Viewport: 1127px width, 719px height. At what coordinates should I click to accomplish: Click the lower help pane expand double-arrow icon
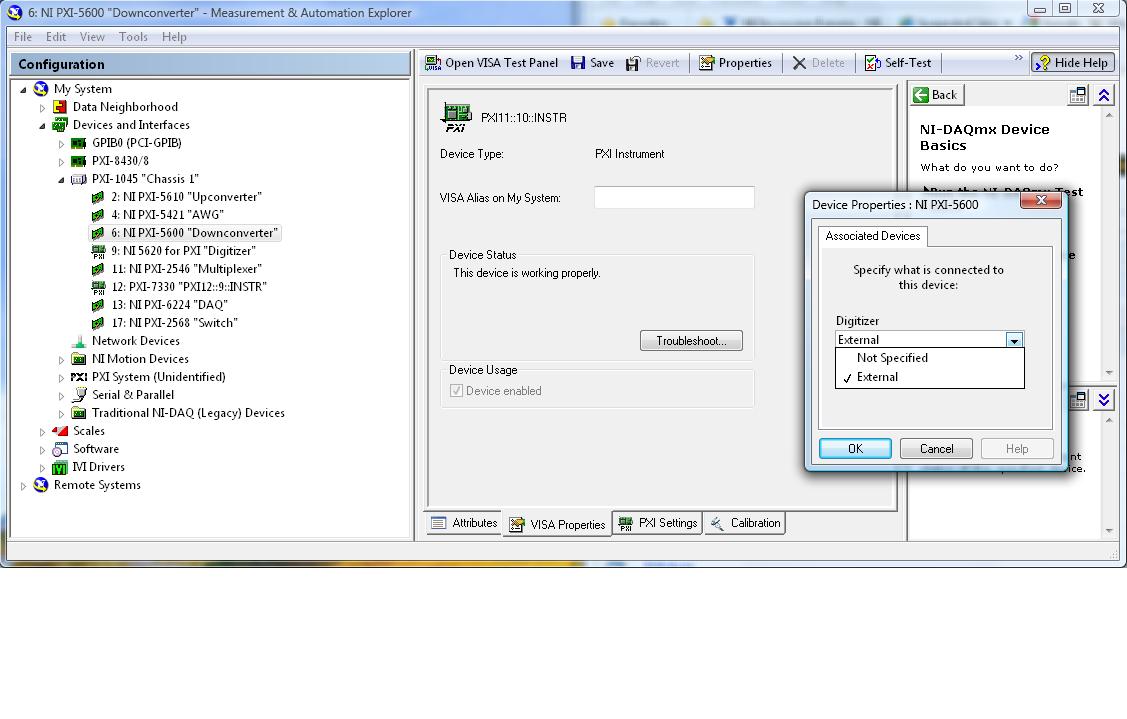click(1104, 400)
